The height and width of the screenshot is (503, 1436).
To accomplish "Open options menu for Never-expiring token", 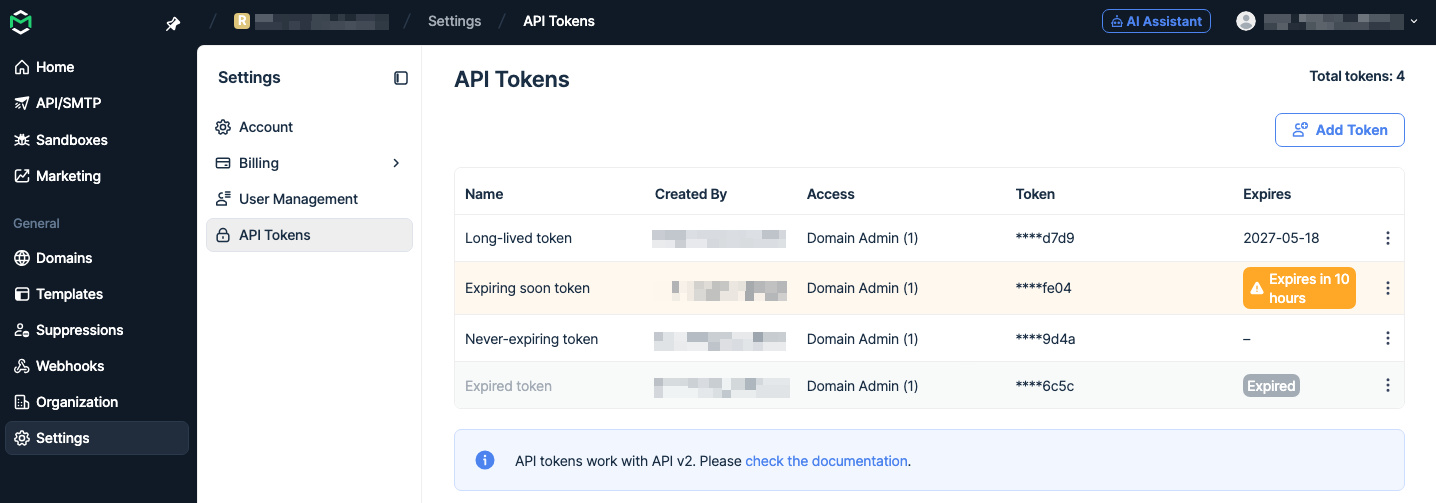I will coord(1387,339).
